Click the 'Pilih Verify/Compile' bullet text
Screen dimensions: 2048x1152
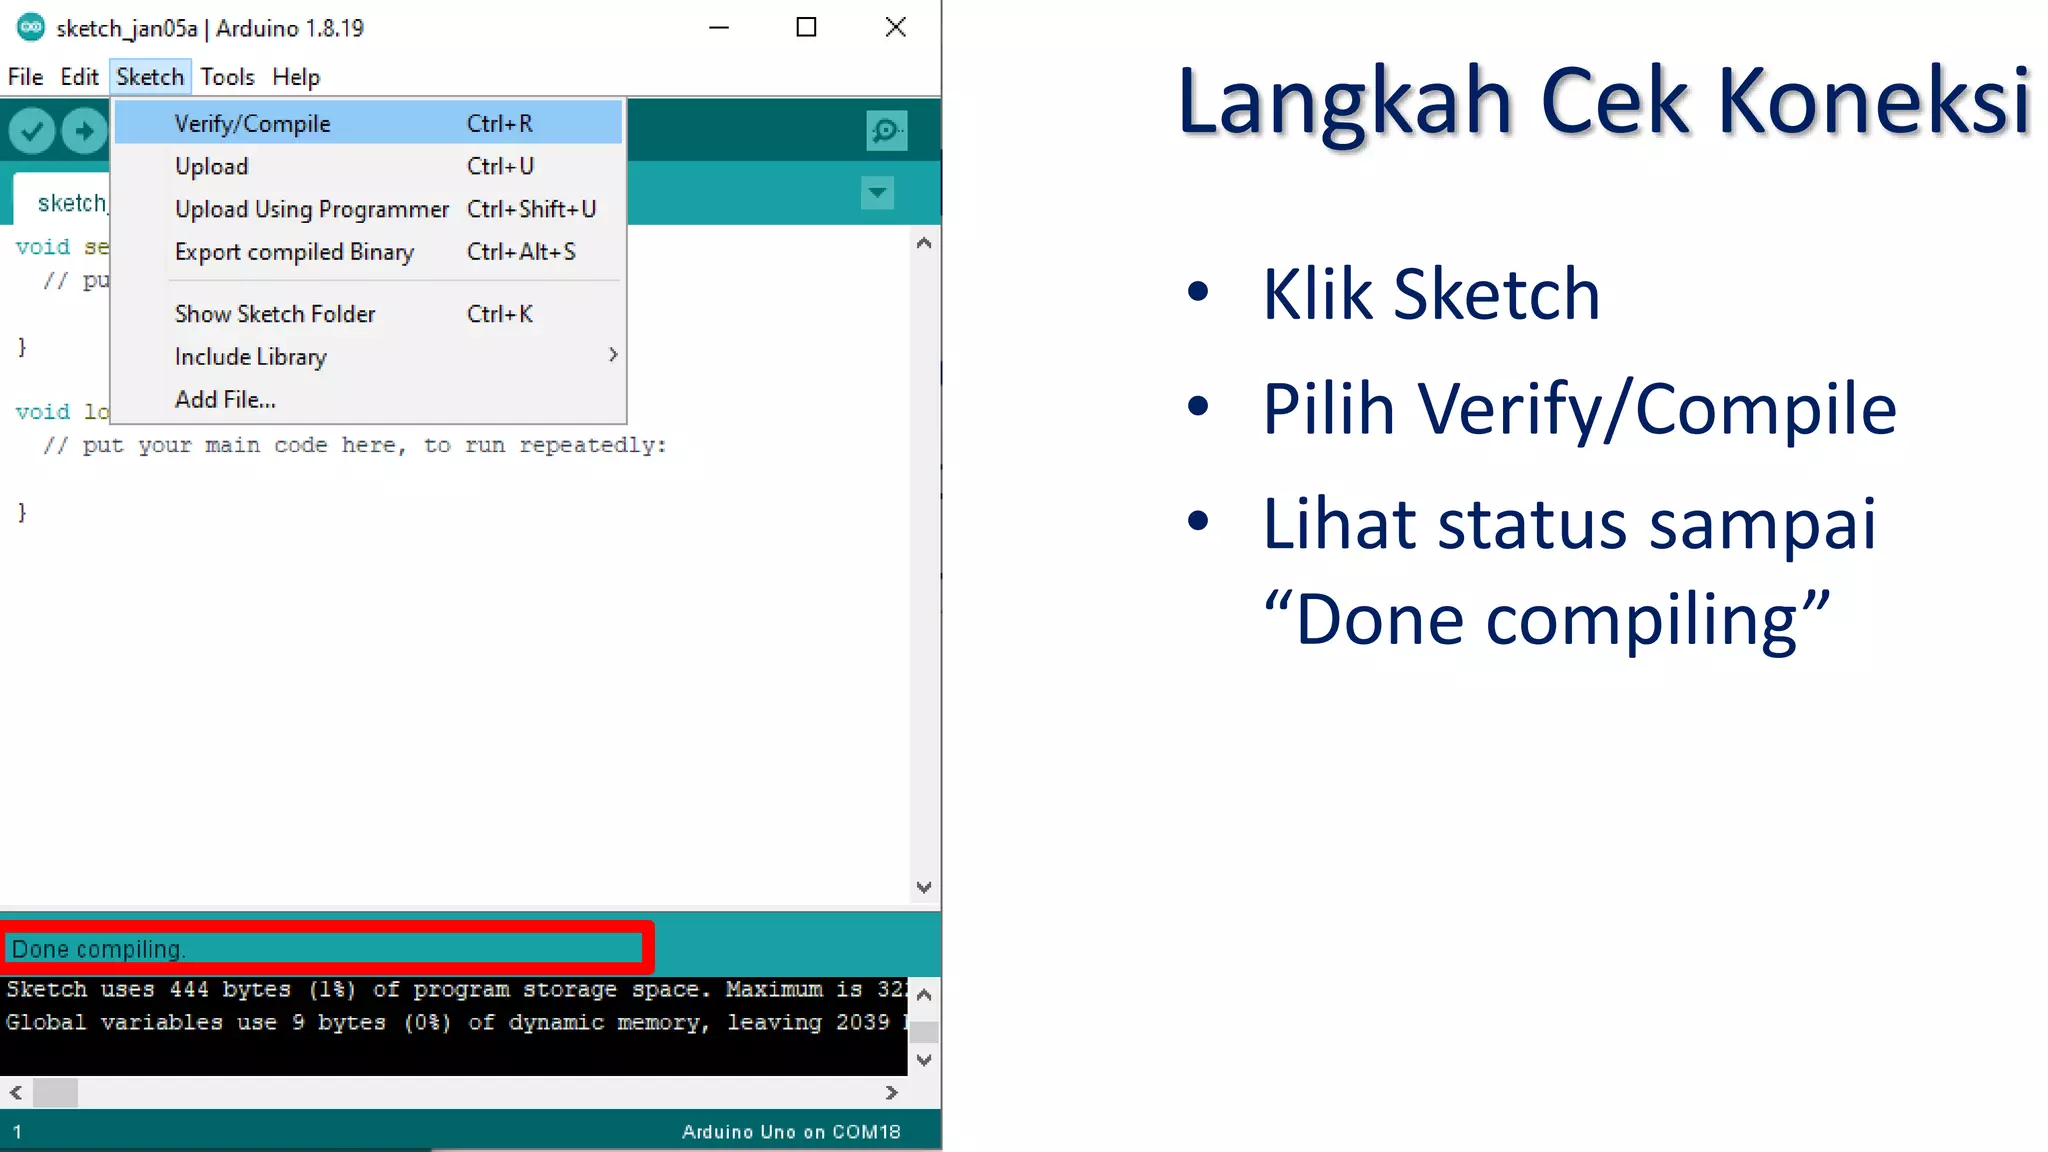[1579, 410]
